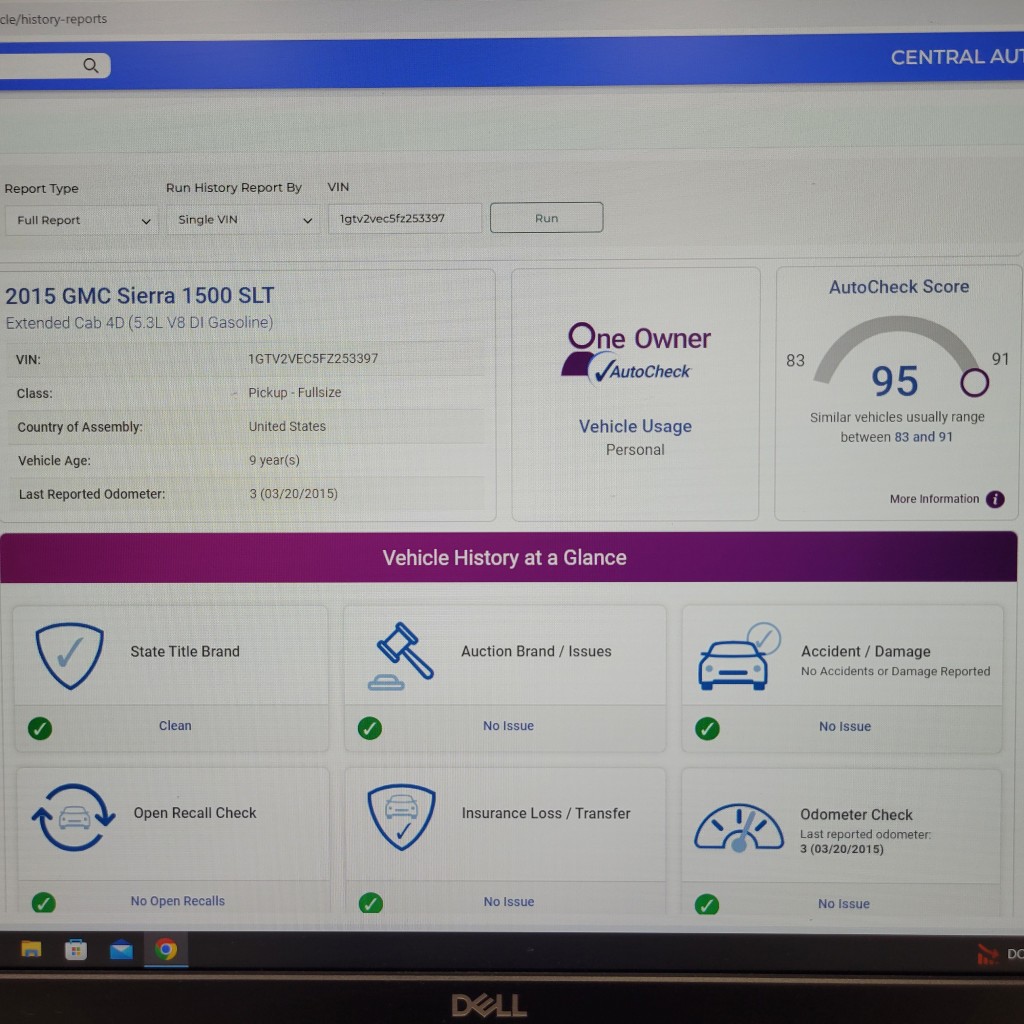The width and height of the screenshot is (1024, 1024).
Task: Open the Single VIN dropdown
Action: tap(242, 220)
